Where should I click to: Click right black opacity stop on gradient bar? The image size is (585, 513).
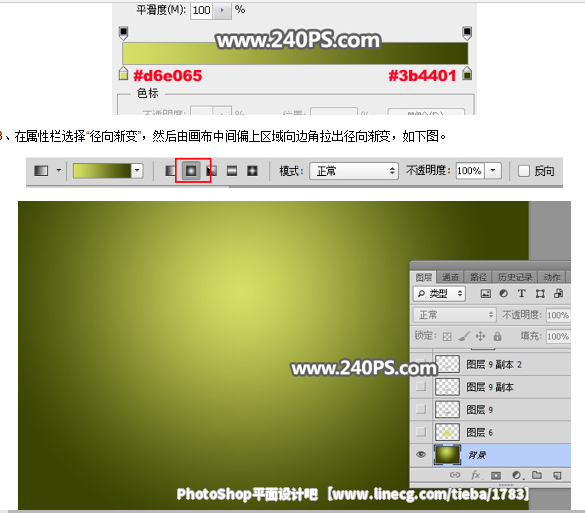(467, 33)
